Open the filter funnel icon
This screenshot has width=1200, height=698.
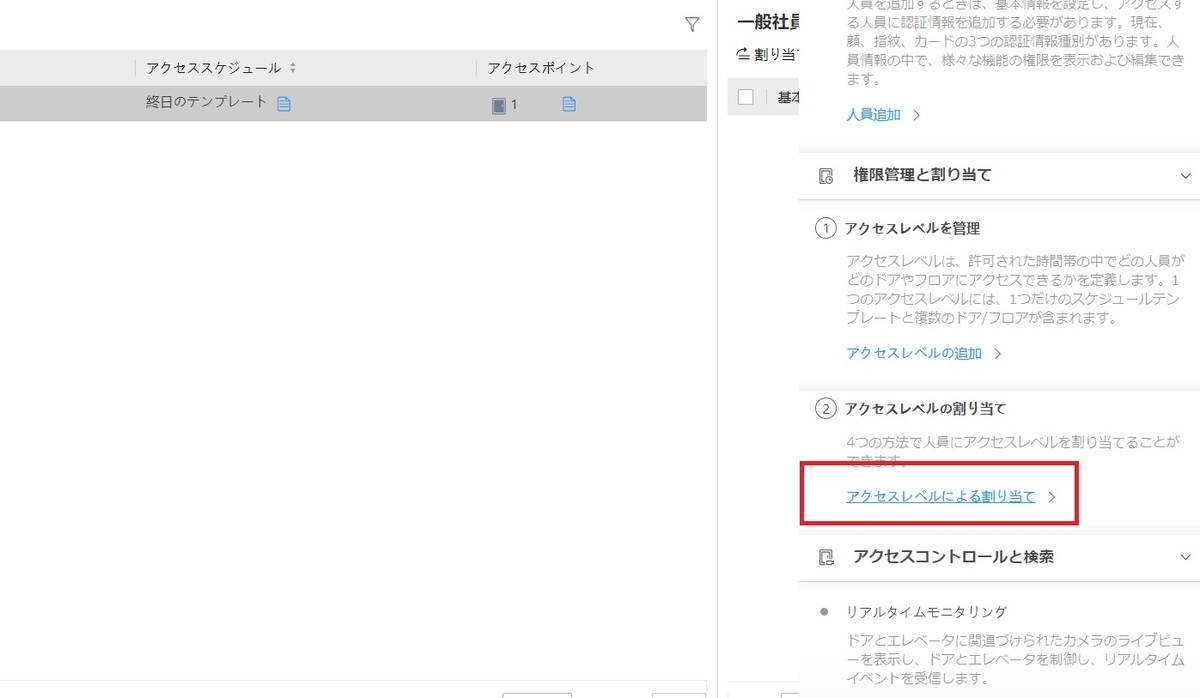tap(691, 25)
